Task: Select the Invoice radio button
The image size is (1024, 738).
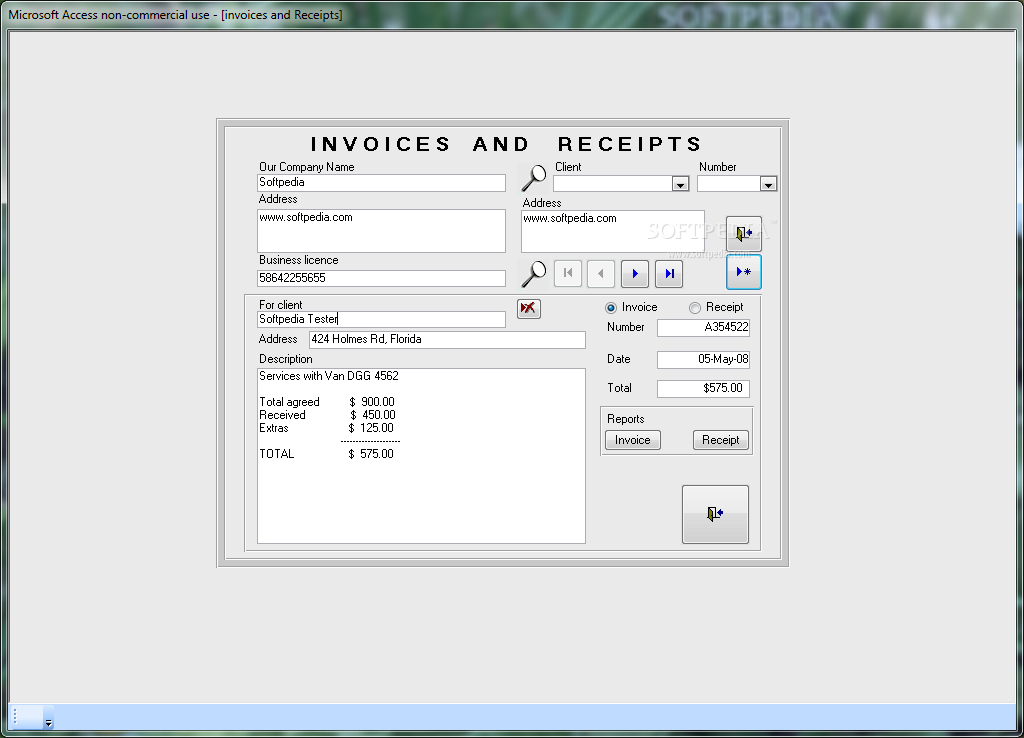Action: [611, 308]
